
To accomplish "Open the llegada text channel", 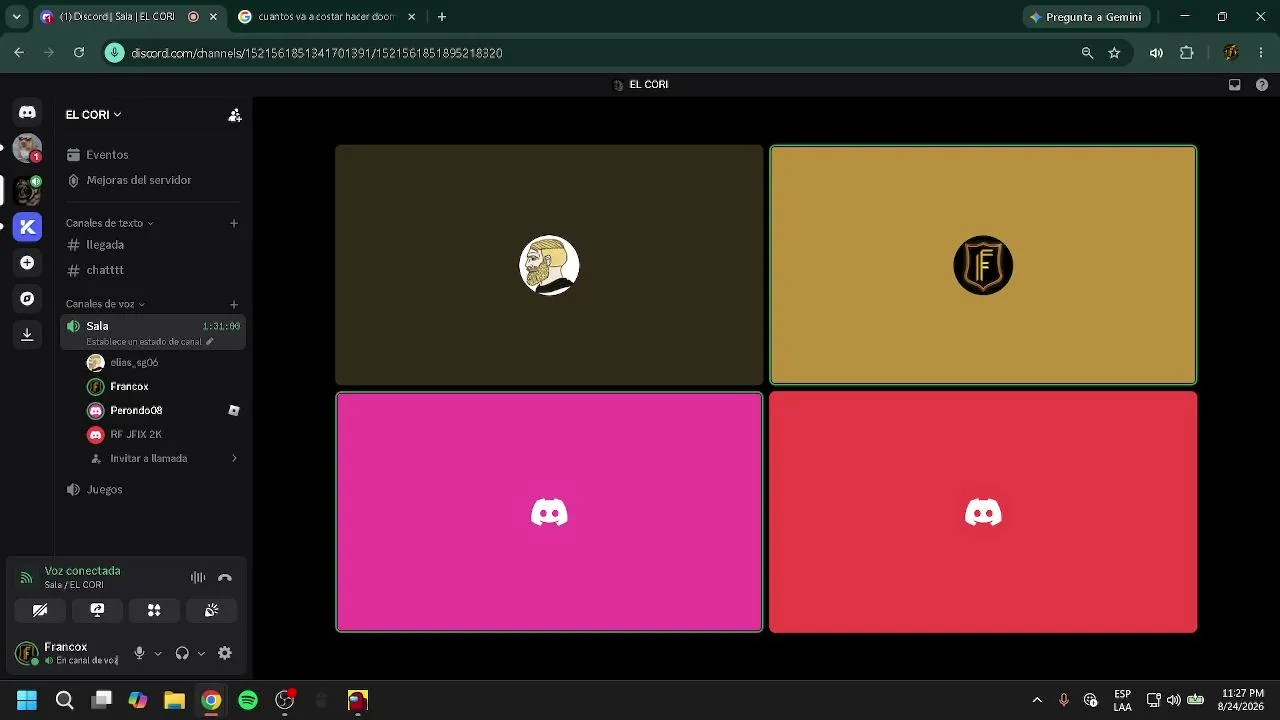I will coord(153,245).
